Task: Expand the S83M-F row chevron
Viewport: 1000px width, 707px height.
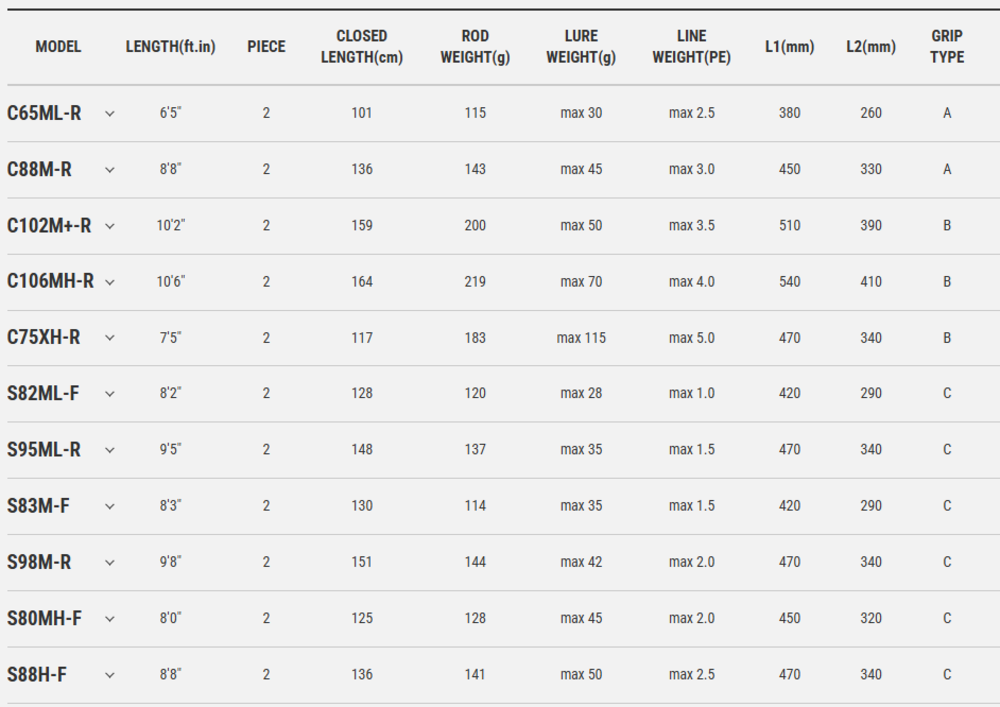Action: pyautogui.click(x=110, y=506)
